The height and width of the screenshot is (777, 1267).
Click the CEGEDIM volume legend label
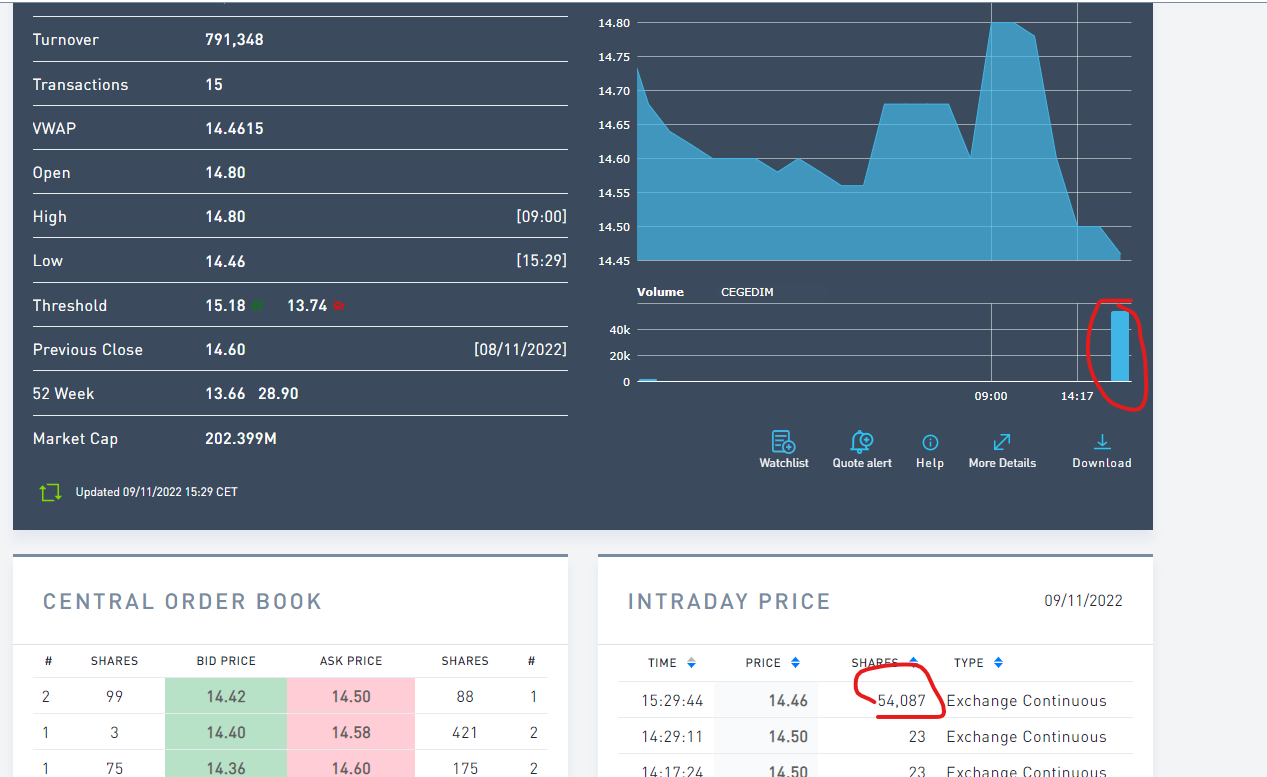(747, 292)
